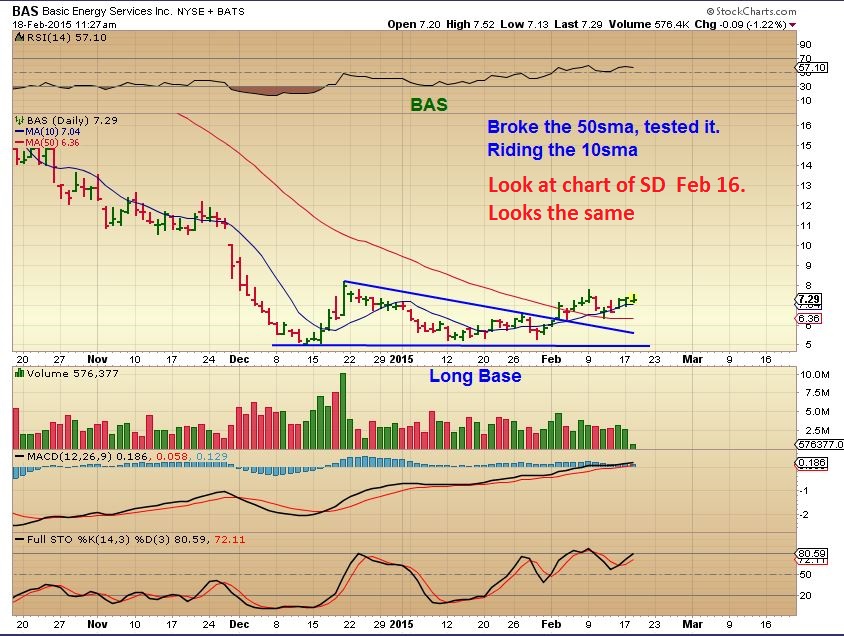The width and height of the screenshot is (844, 636).
Task: Click the bold BAS ticker symbol in header
Action: (x=25, y=11)
